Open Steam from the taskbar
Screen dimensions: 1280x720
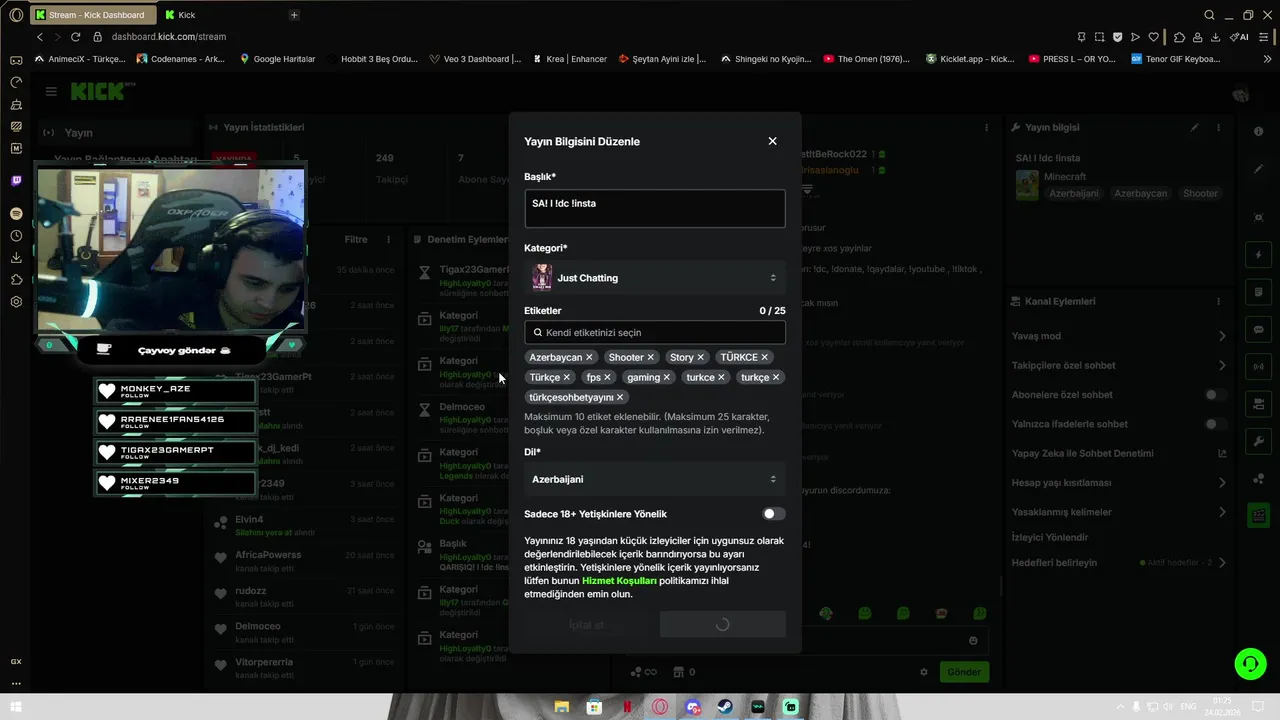point(725,707)
